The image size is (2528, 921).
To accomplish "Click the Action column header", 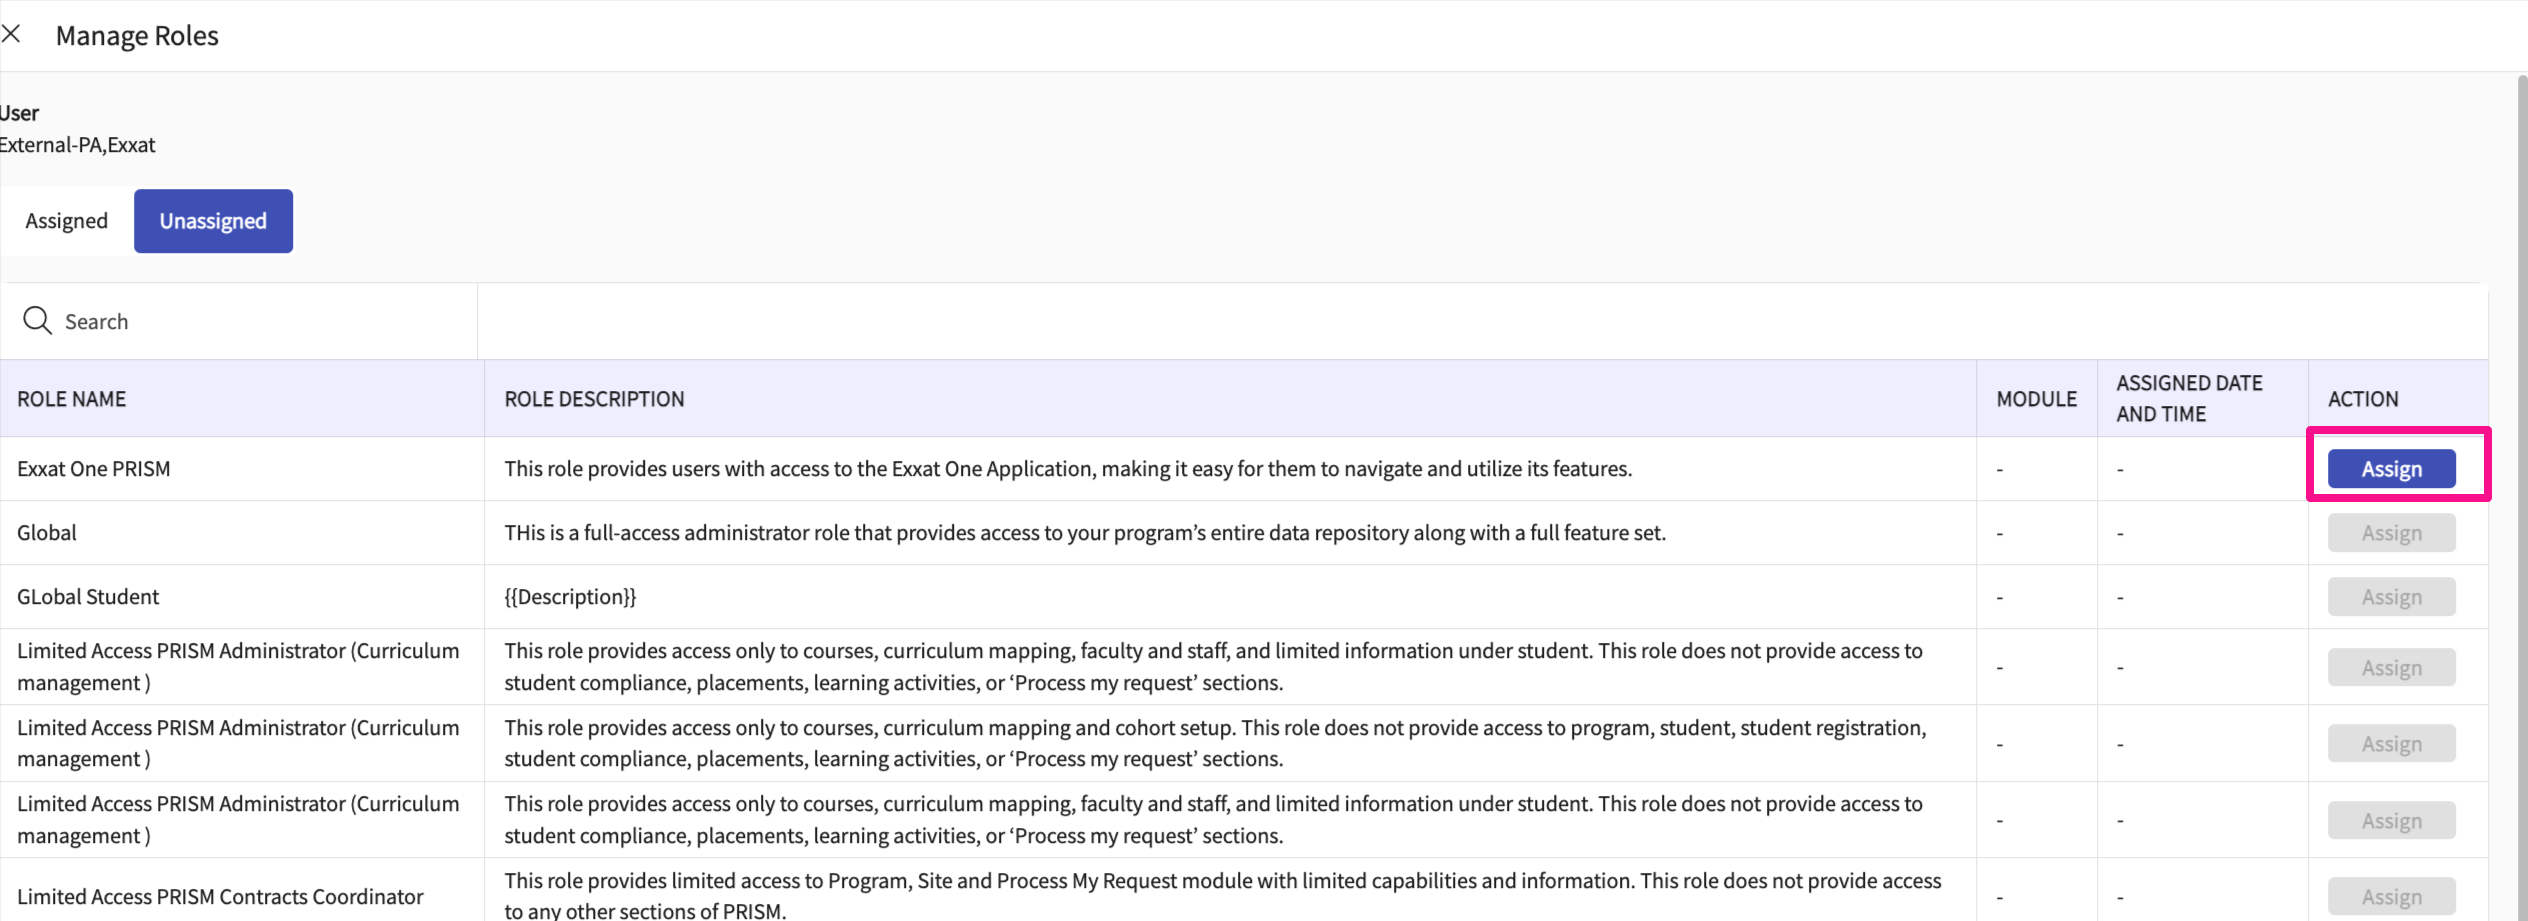I will tap(2362, 399).
